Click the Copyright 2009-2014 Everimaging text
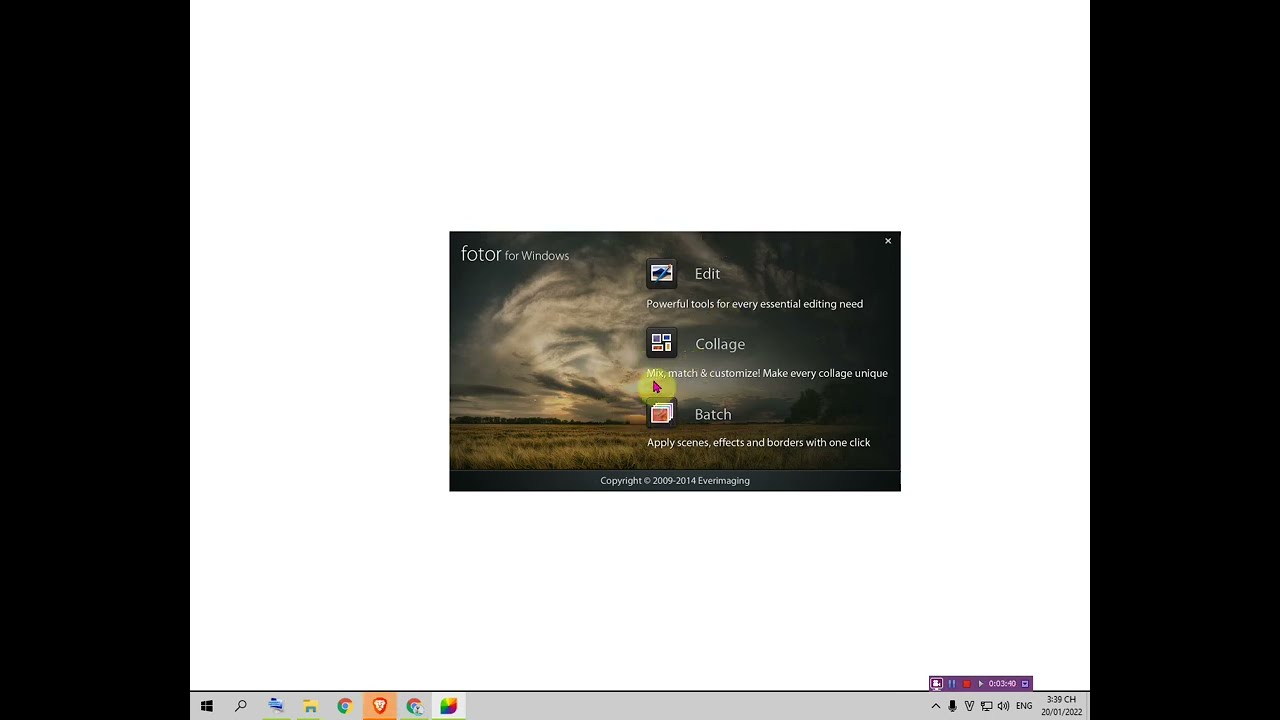This screenshot has width=1280, height=720. tap(675, 480)
